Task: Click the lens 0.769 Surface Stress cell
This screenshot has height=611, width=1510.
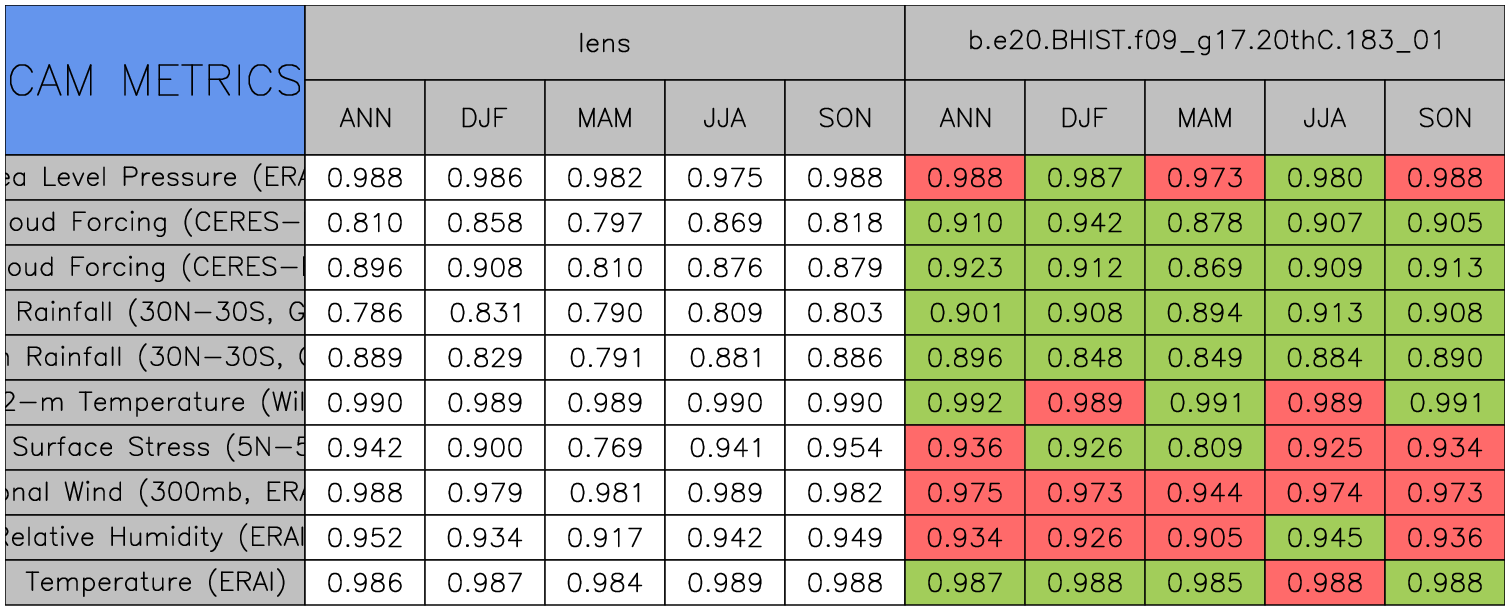Action: (x=605, y=448)
